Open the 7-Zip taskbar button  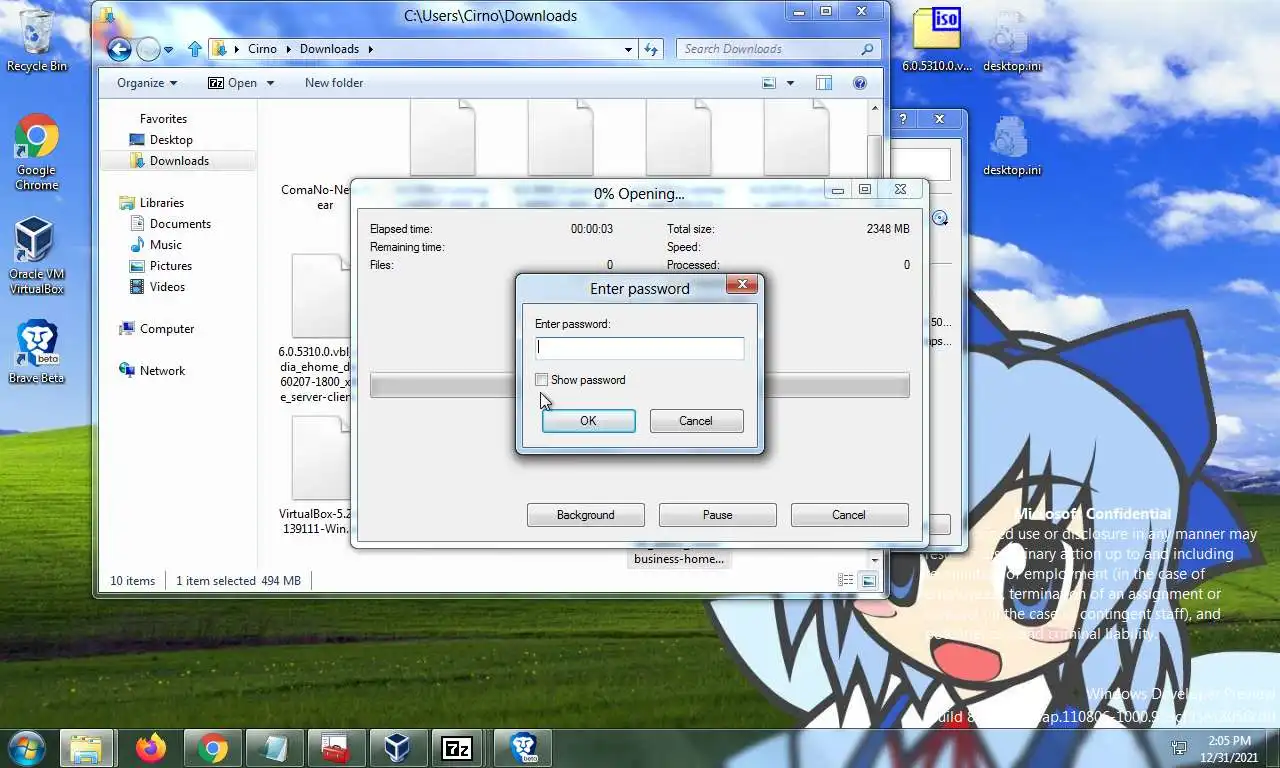pos(457,748)
